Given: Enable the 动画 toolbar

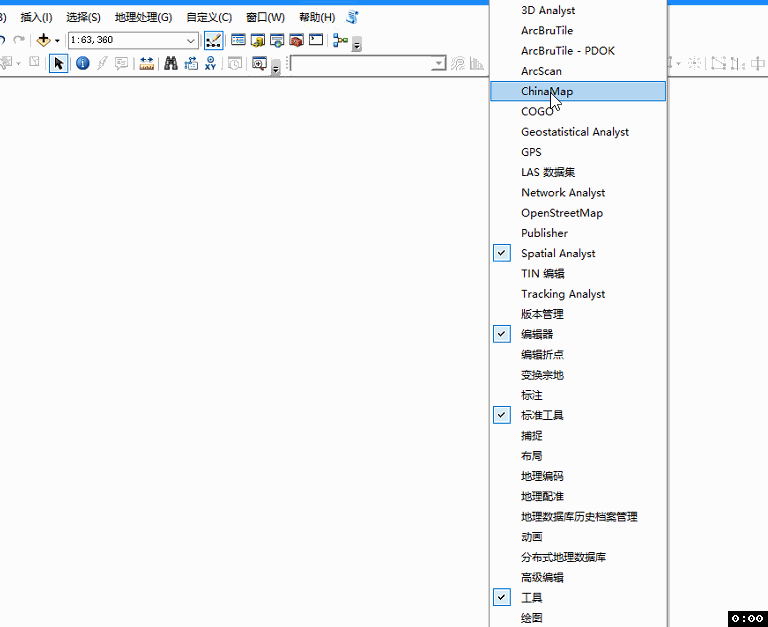Looking at the screenshot, I should tap(578, 537).
